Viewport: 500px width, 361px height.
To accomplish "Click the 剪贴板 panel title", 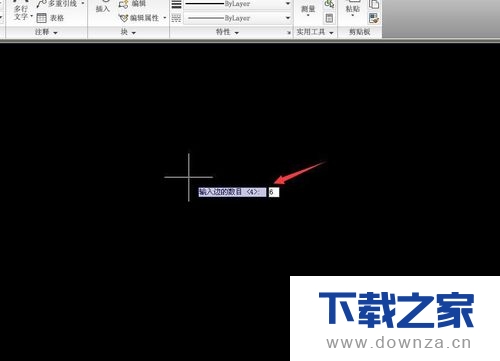I will (x=360, y=32).
